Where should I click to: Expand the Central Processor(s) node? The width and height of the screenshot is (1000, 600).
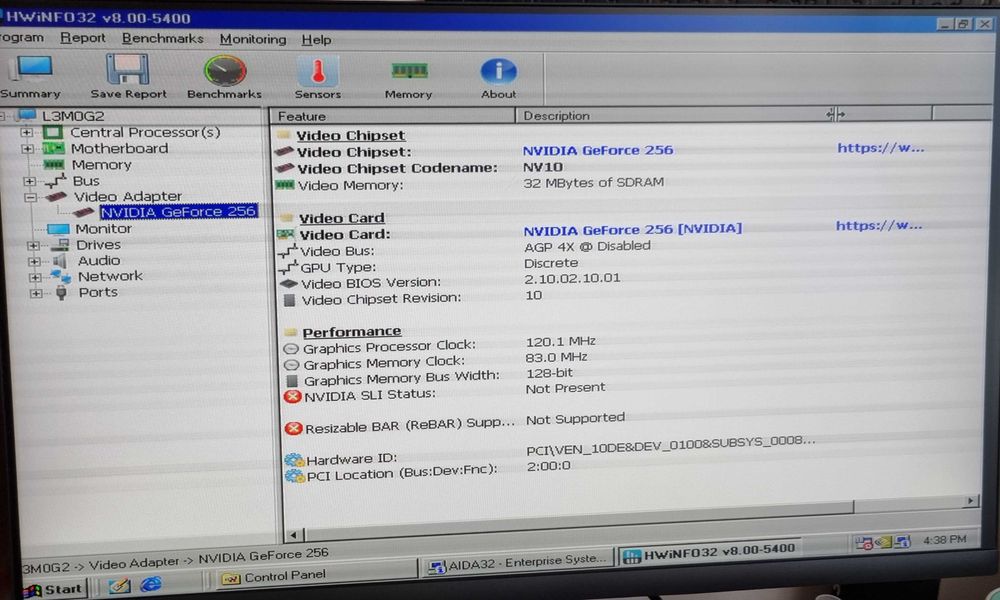(x=27, y=133)
